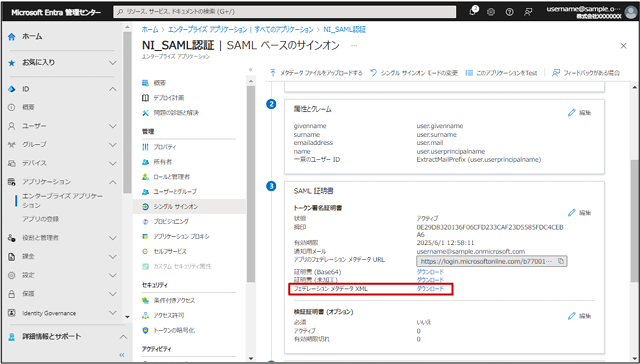
Task: Focus the top resource search box
Action: click(284, 12)
